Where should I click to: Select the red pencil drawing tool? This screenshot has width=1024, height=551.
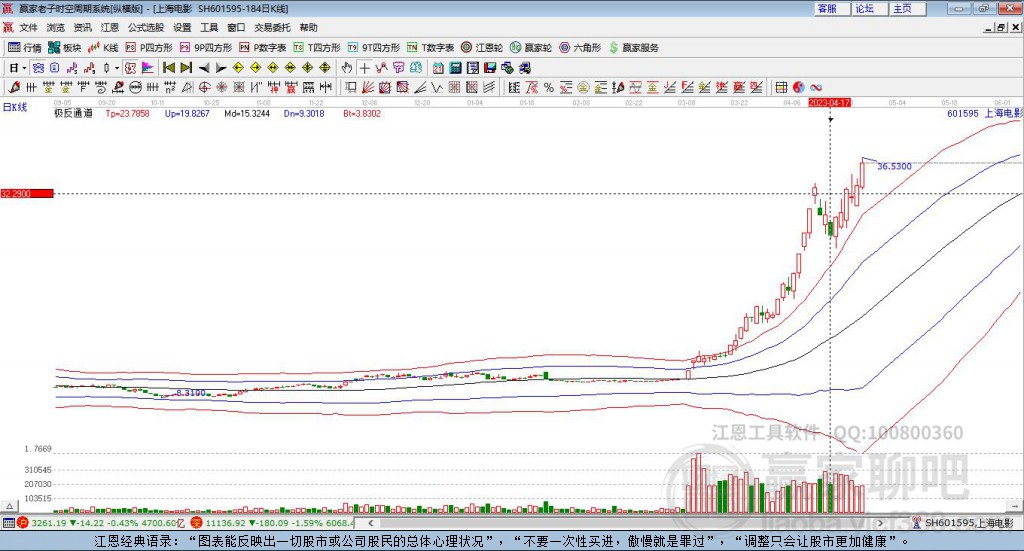(x=14, y=87)
